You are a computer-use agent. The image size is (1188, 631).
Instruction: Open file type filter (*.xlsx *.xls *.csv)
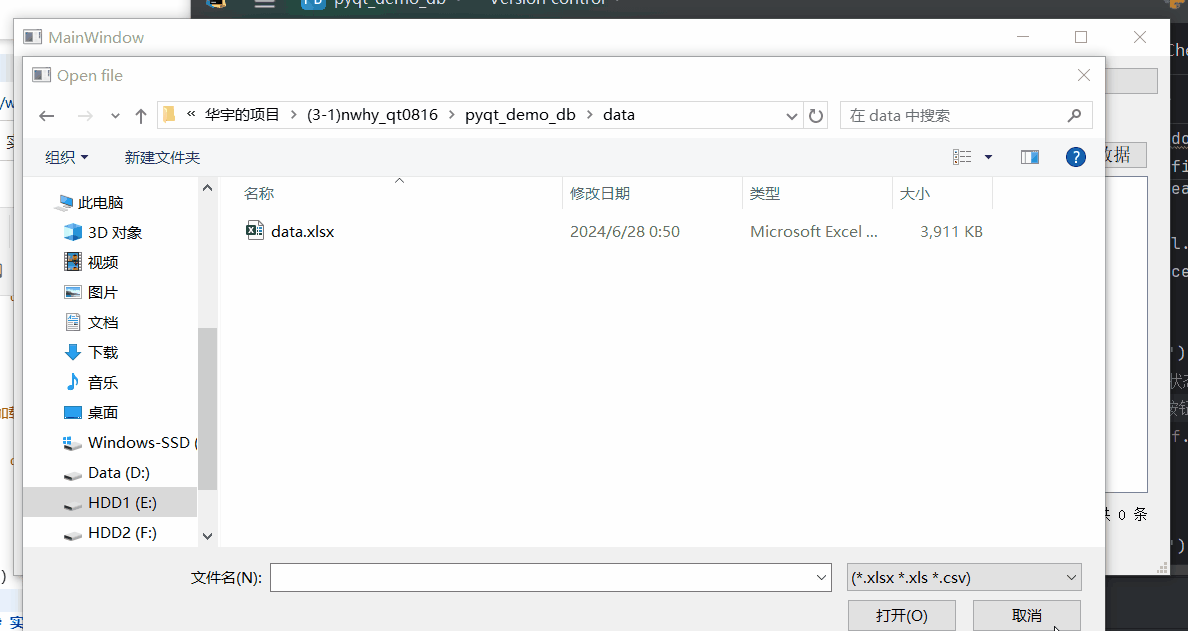(964, 578)
